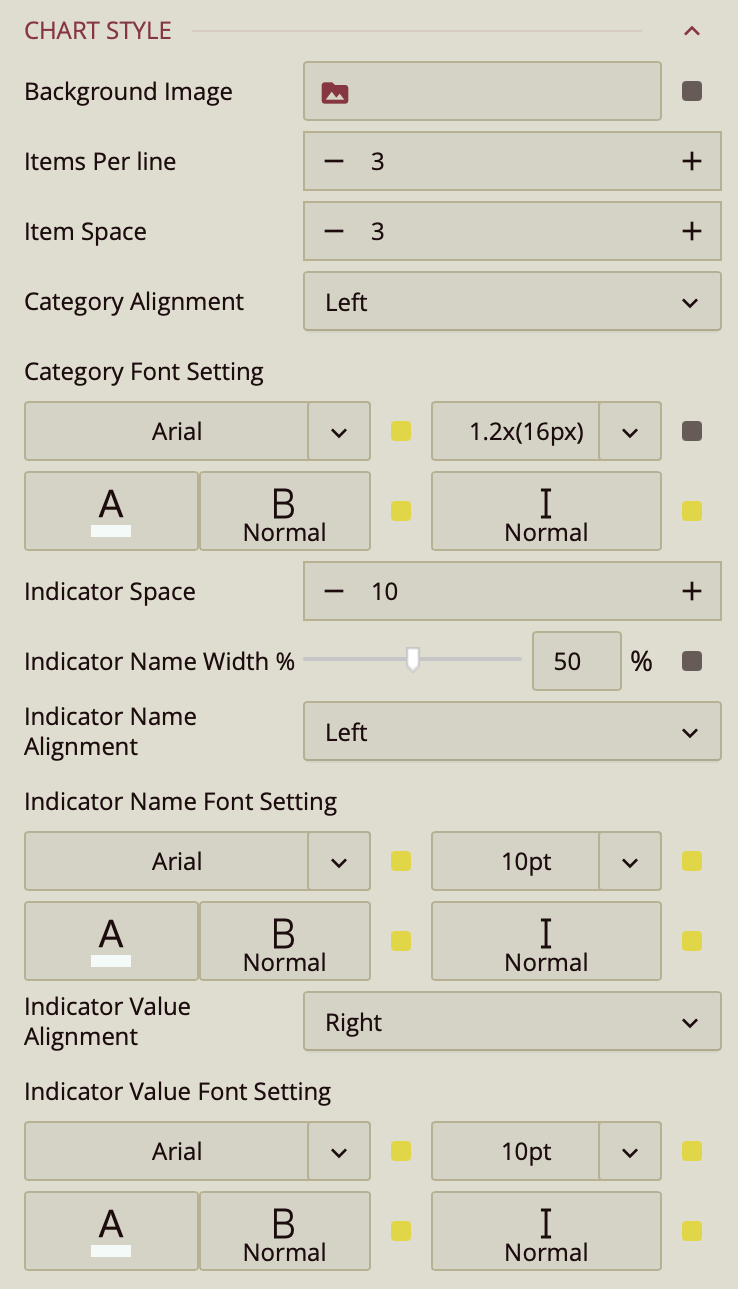This screenshot has height=1289, width=738.
Task: Click the CHART STYLE section header
Action: pos(98,31)
